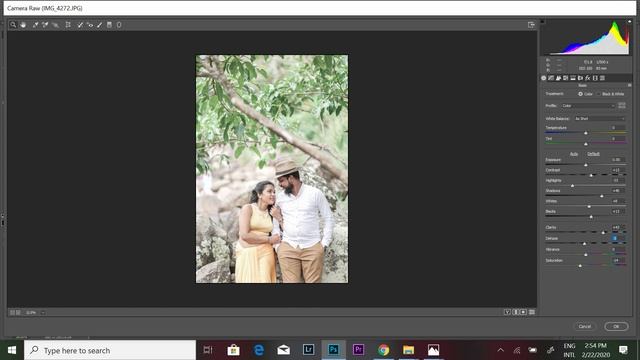Activate the Transform tool
This screenshot has width=640, height=360.
click(68, 25)
